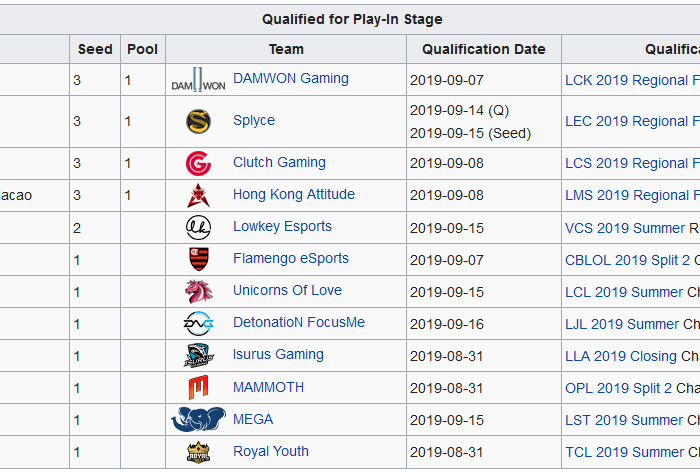Image resolution: width=700 pixels, height=473 pixels.
Task: Open the Splyce team page link
Action: (254, 120)
